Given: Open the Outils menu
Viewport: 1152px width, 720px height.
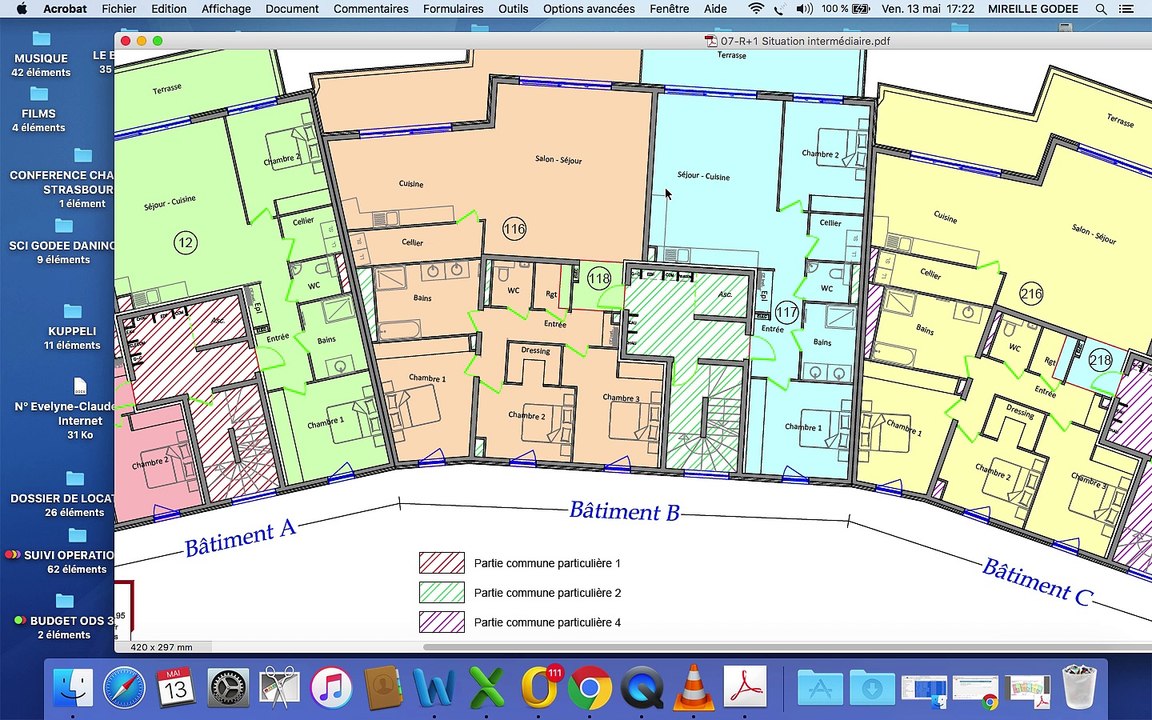Looking at the screenshot, I should coord(513,9).
